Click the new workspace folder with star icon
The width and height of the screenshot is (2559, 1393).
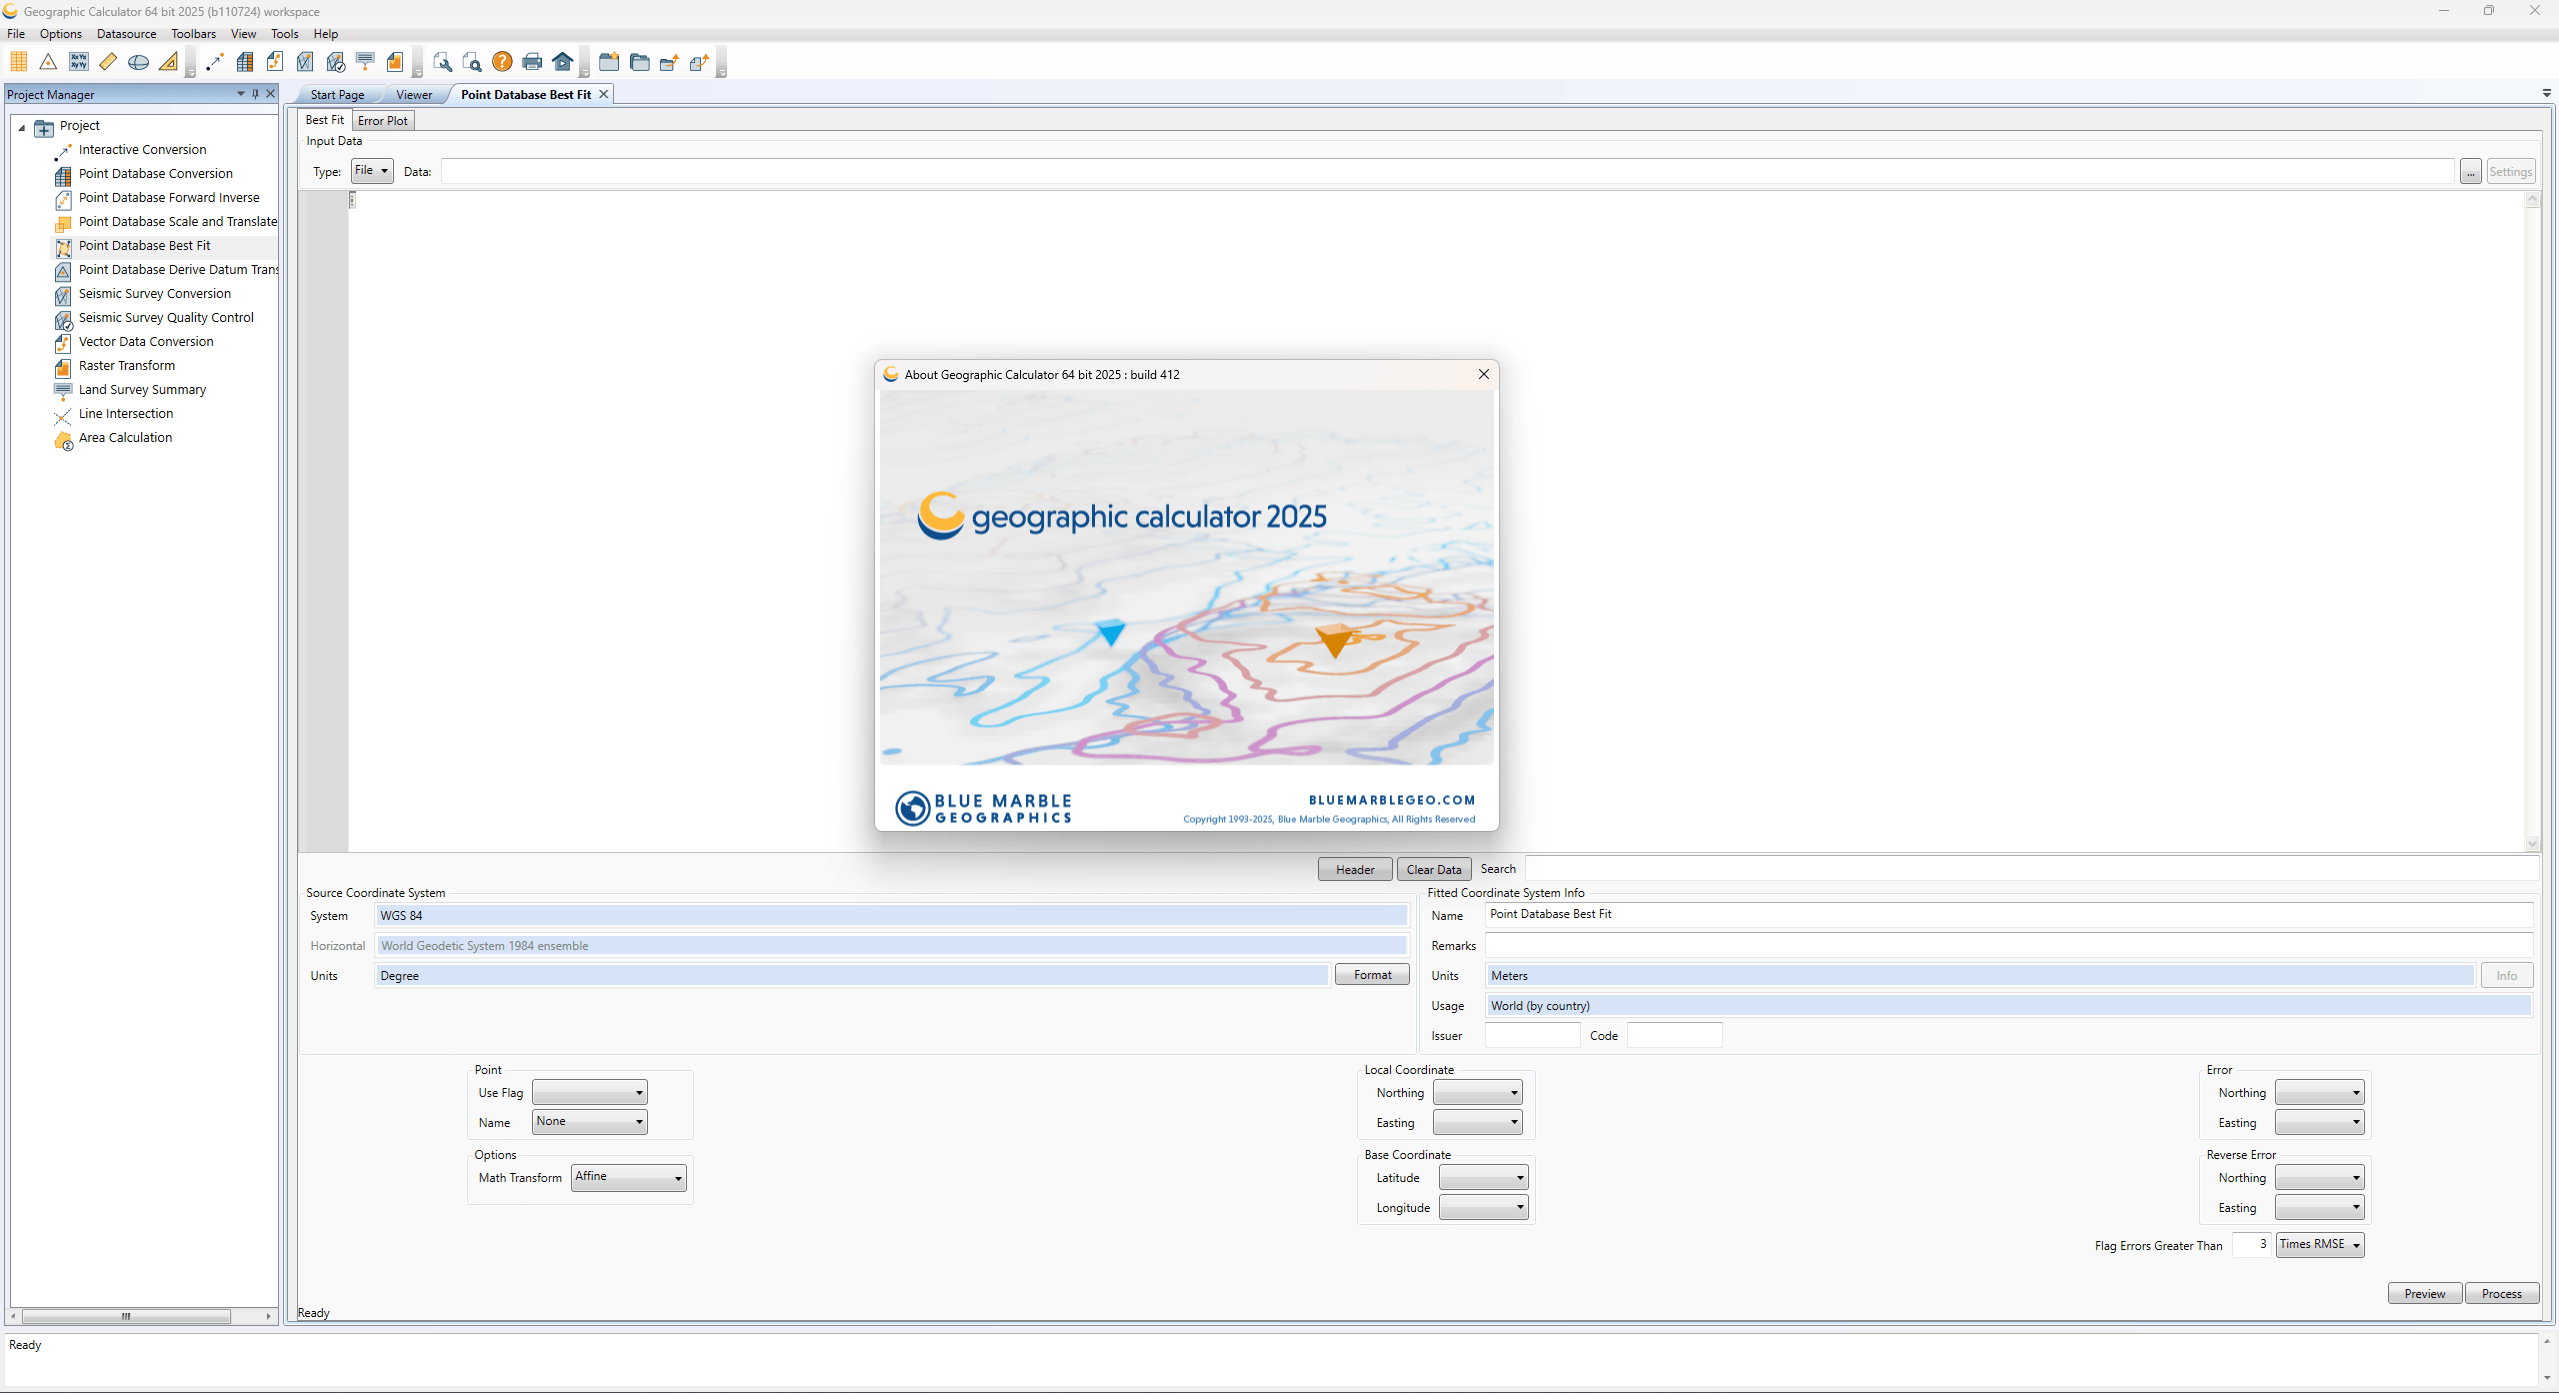pos(609,62)
